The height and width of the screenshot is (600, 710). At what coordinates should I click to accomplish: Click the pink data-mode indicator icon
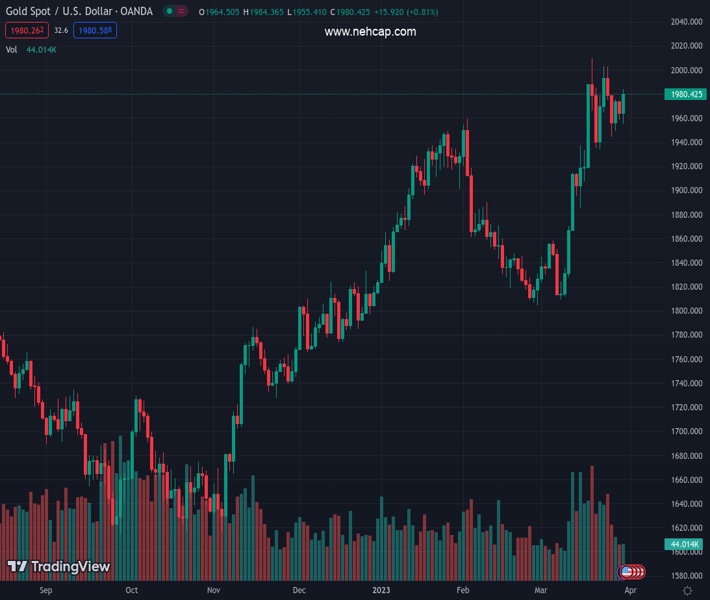click(x=182, y=12)
